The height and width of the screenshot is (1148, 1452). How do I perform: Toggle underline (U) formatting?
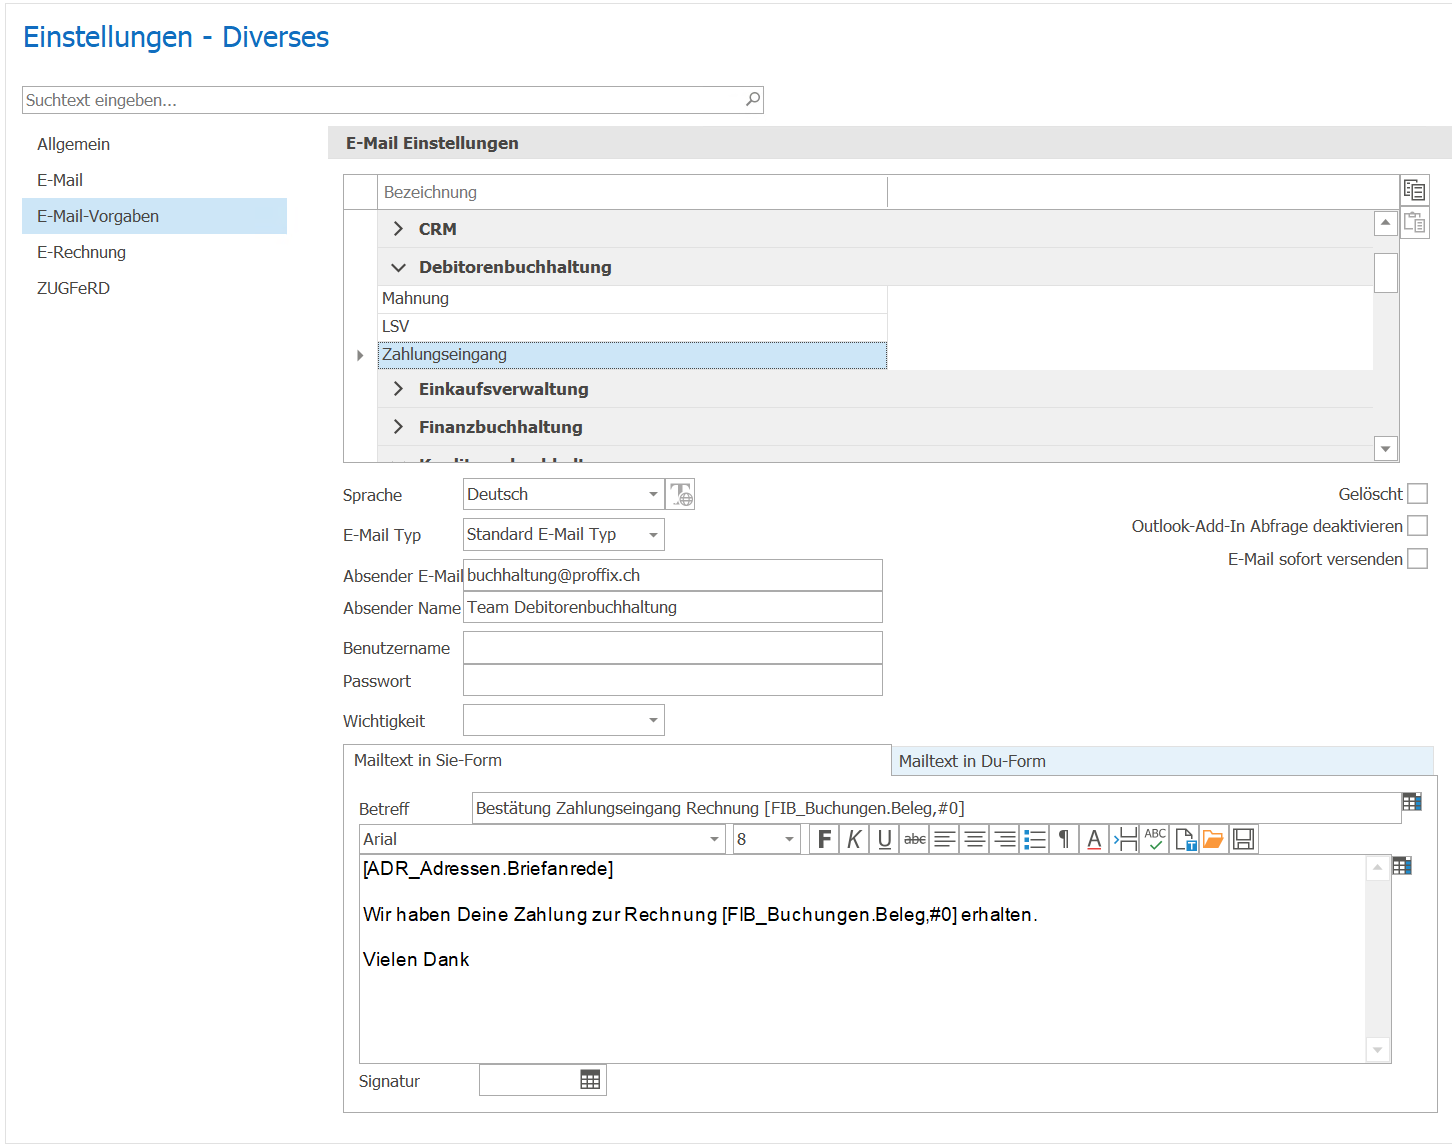point(884,839)
